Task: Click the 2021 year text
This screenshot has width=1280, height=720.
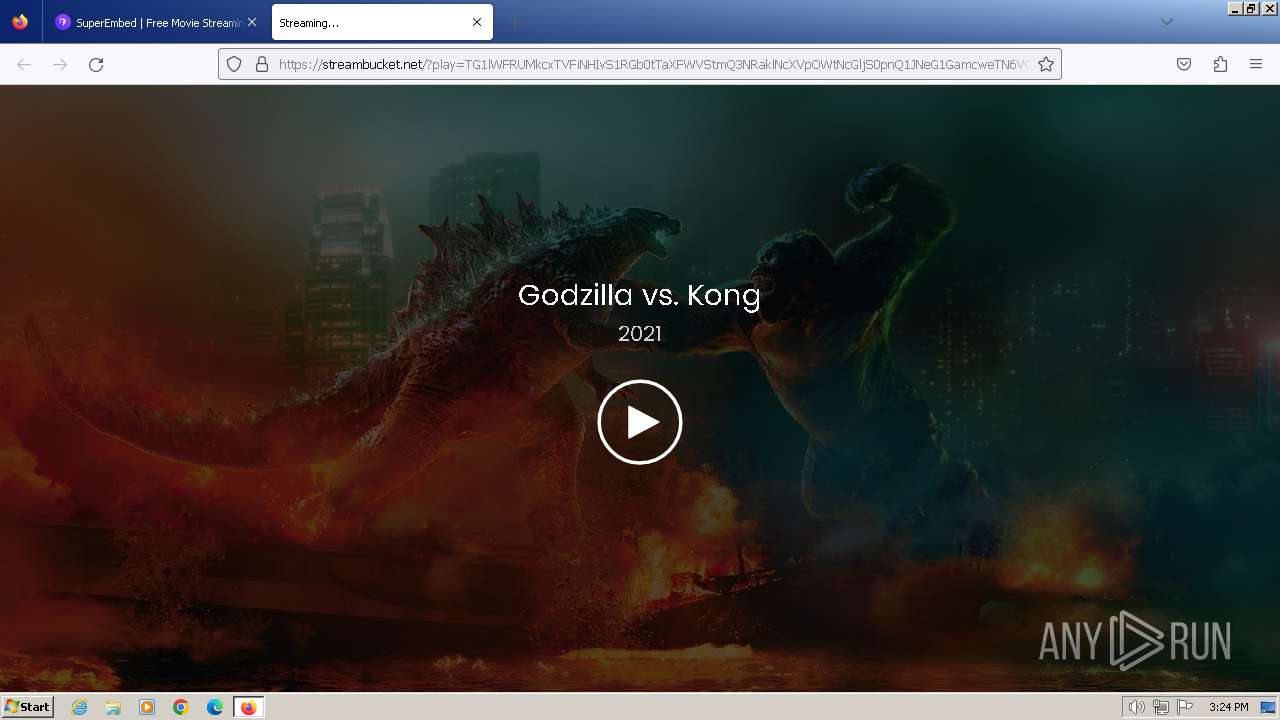Action: coord(640,334)
